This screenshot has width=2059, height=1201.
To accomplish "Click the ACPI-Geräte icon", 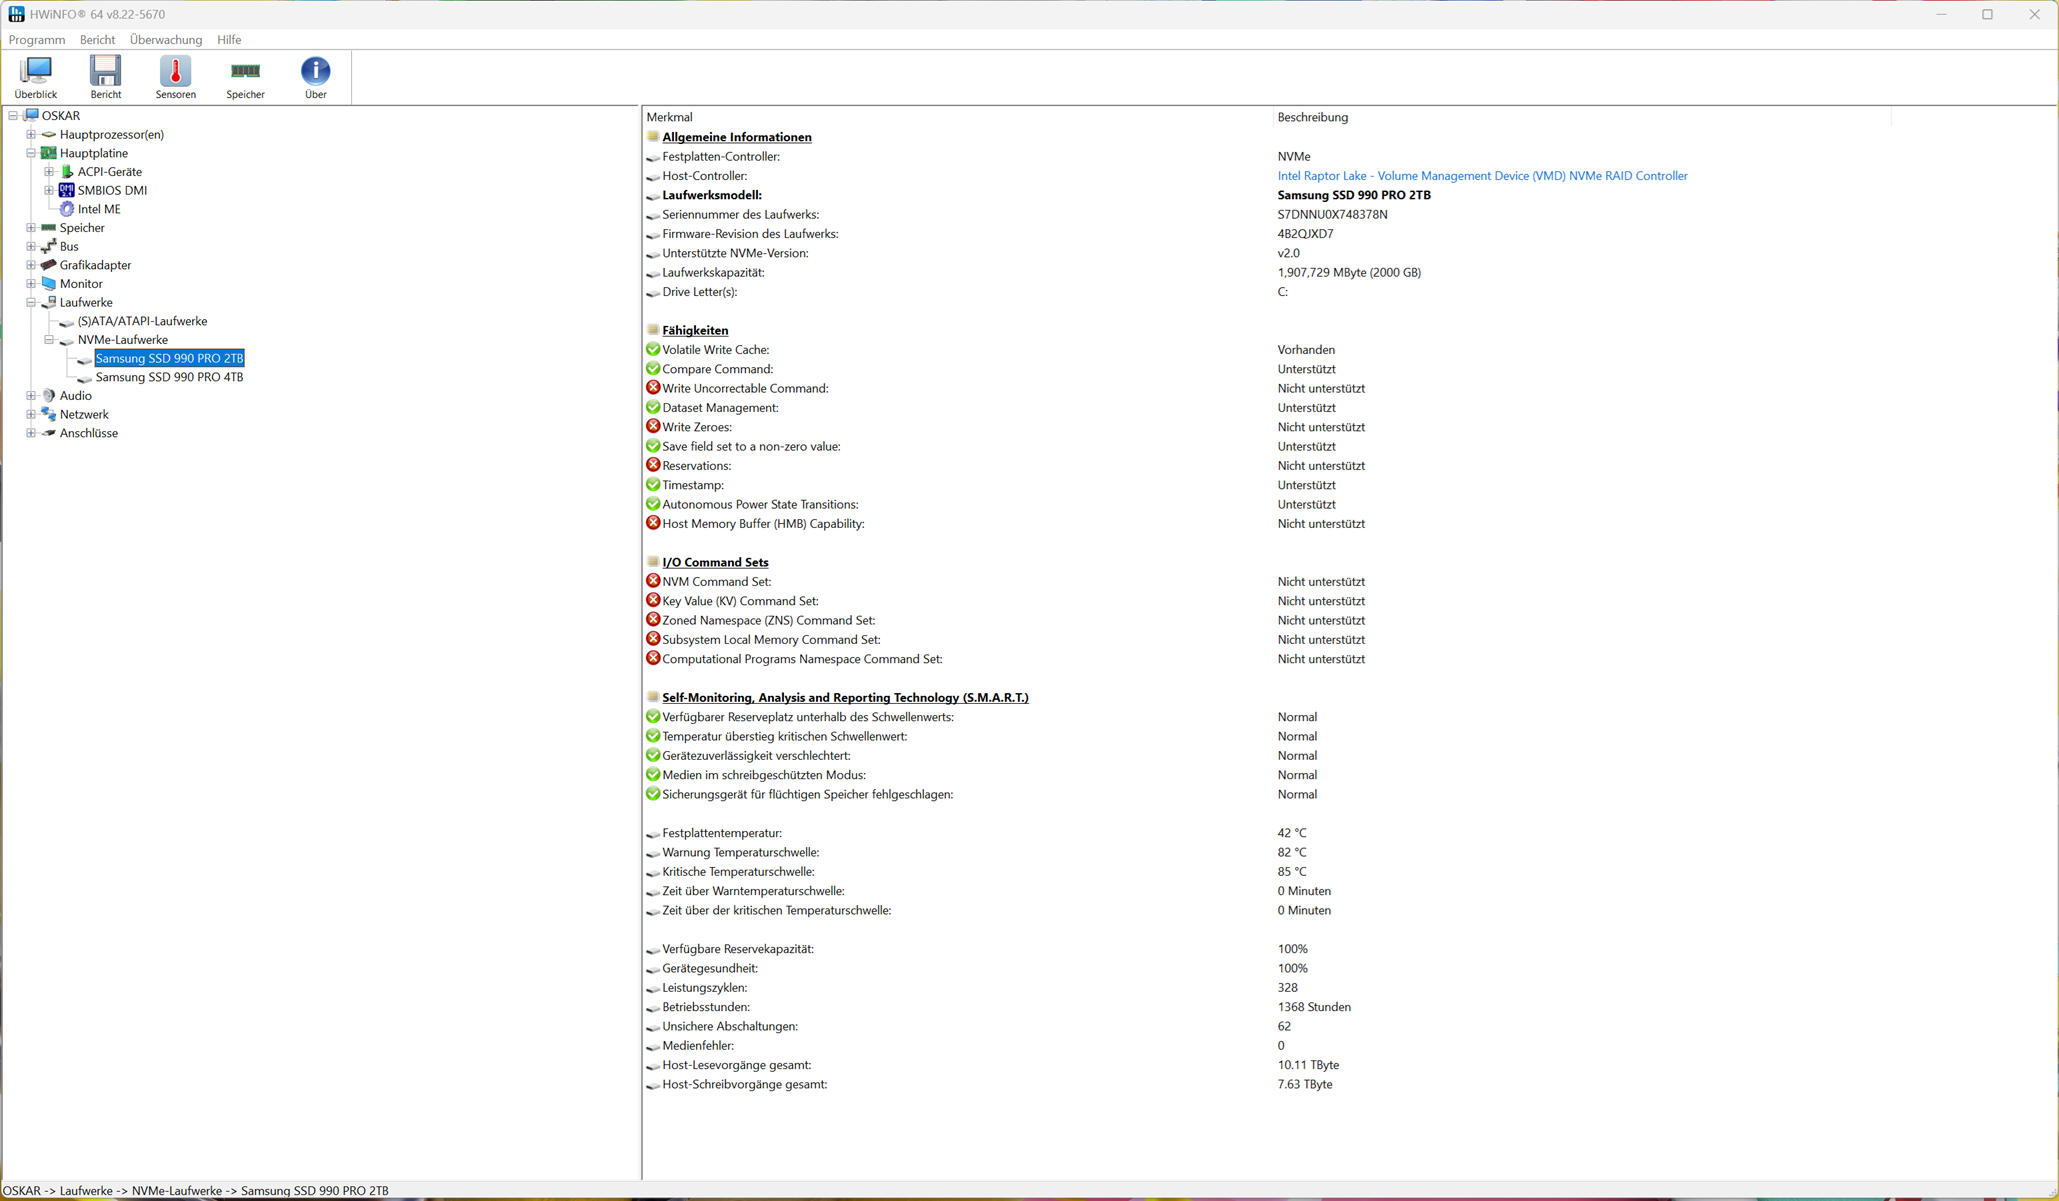I will coord(67,171).
